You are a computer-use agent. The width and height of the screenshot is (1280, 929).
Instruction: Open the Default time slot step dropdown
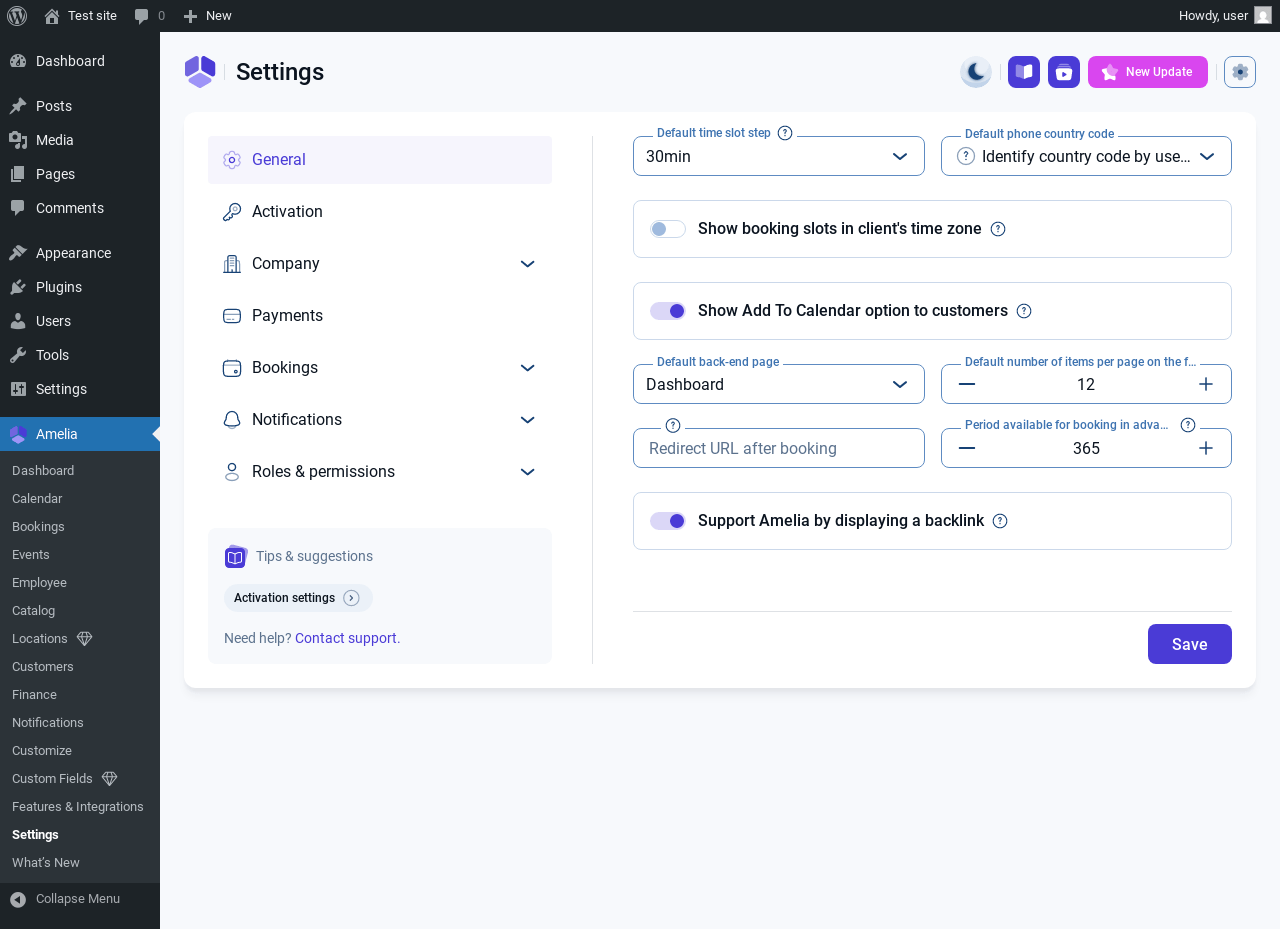point(778,156)
